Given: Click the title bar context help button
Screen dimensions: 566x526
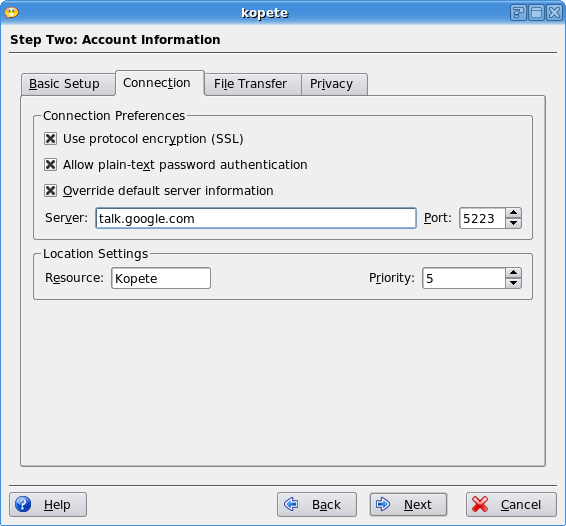Looking at the screenshot, I should tap(518, 13).
